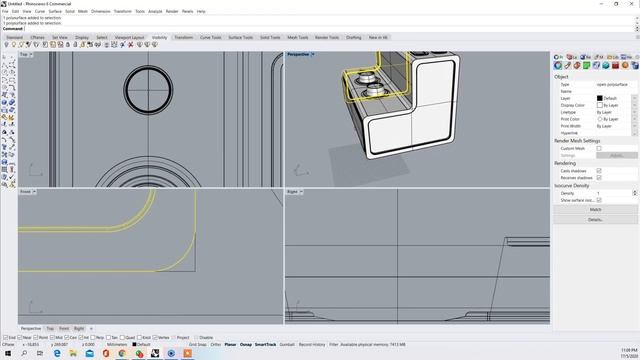640x360 pixels.
Task: Toggle the Near osnap checkbox
Action: [x=20, y=338]
